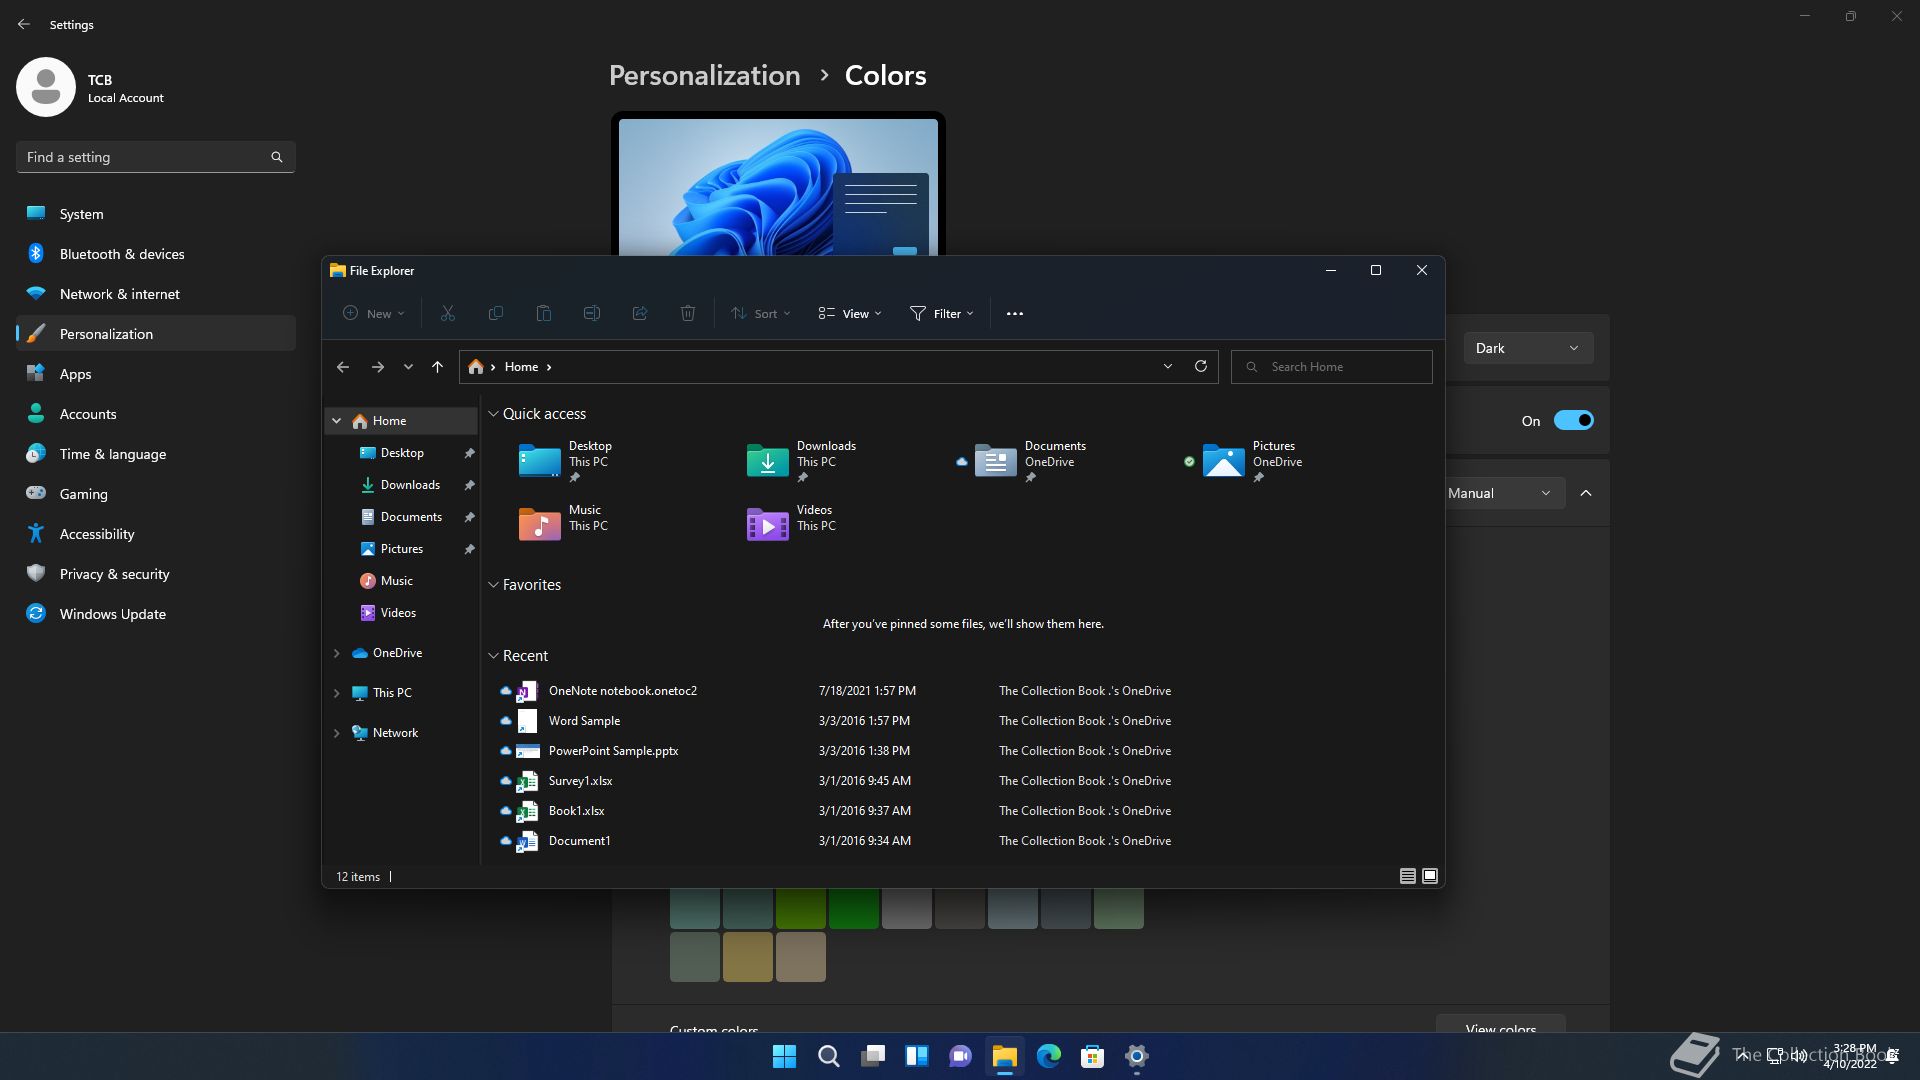
Task: Open Microsoft Store from the taskbar
Action: [1093, 1056]
